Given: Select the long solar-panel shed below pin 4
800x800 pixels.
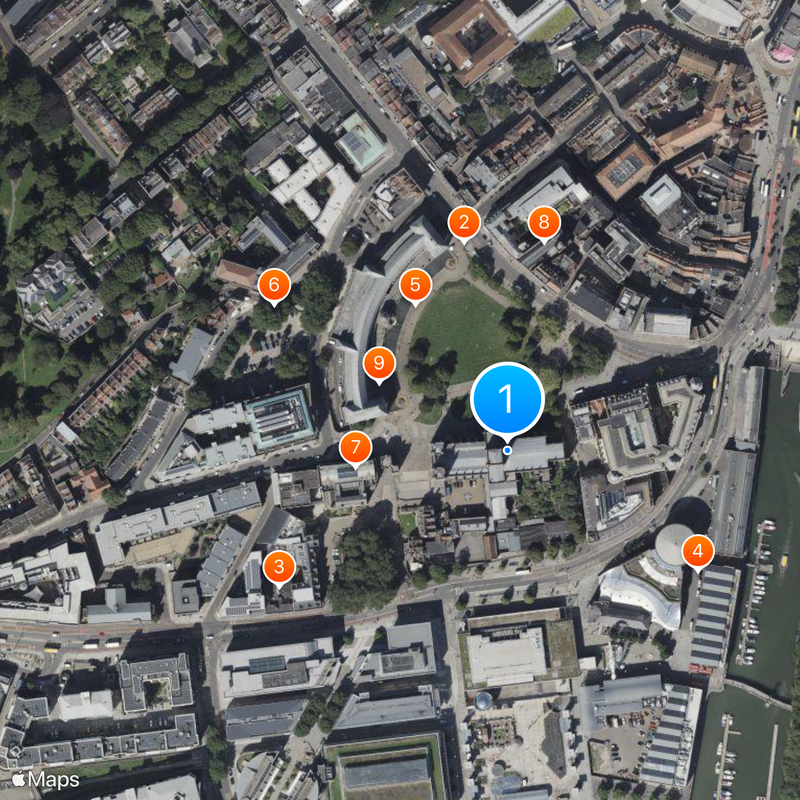Looking at the screenshot, I should (x=713, y=616).
